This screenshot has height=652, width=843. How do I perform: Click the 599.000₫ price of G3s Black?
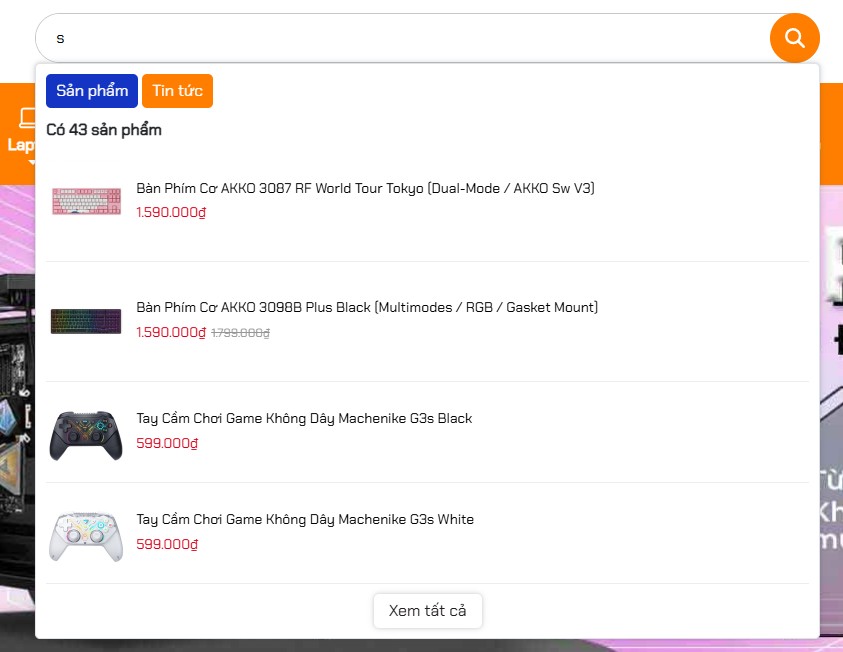pos(167,443)
